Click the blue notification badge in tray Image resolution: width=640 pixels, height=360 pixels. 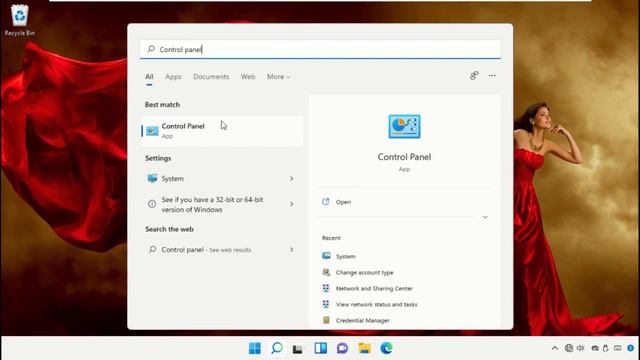[x=631, y=348]
